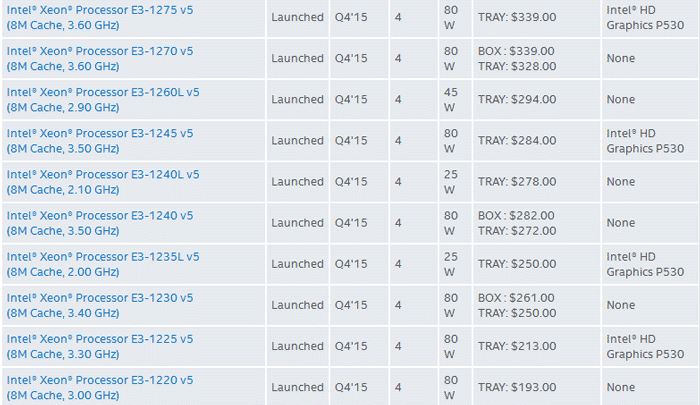The height and width of the screenshot is (405, 700).
Task: Open the Intel Xeon Processor E3-1270 v5 link
Action: 100,58
